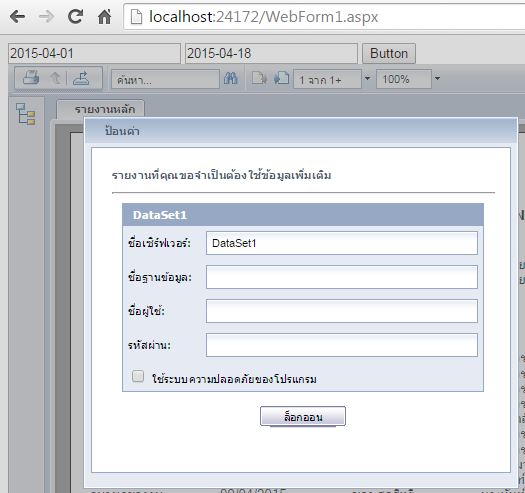Click the binoculars search icon
This screenshot has height=493, width=525.
pos(231,78)
